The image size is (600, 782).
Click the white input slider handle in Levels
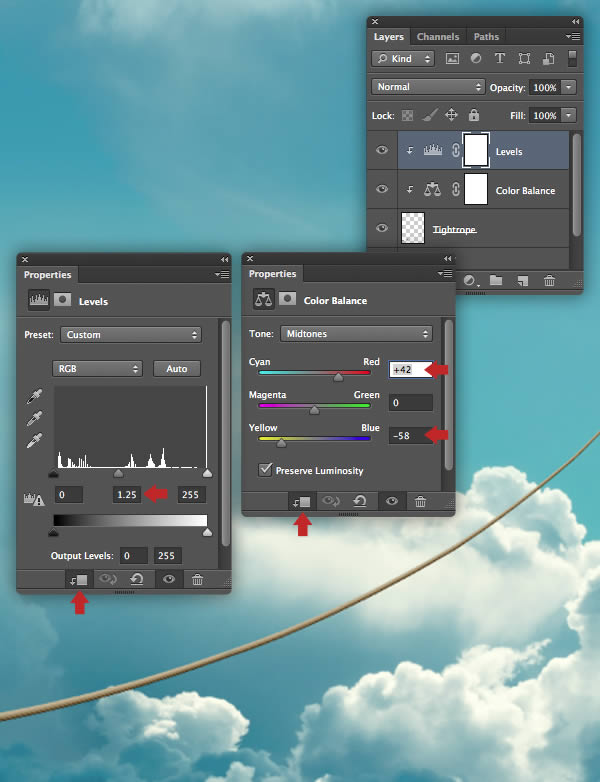(207, 473)
